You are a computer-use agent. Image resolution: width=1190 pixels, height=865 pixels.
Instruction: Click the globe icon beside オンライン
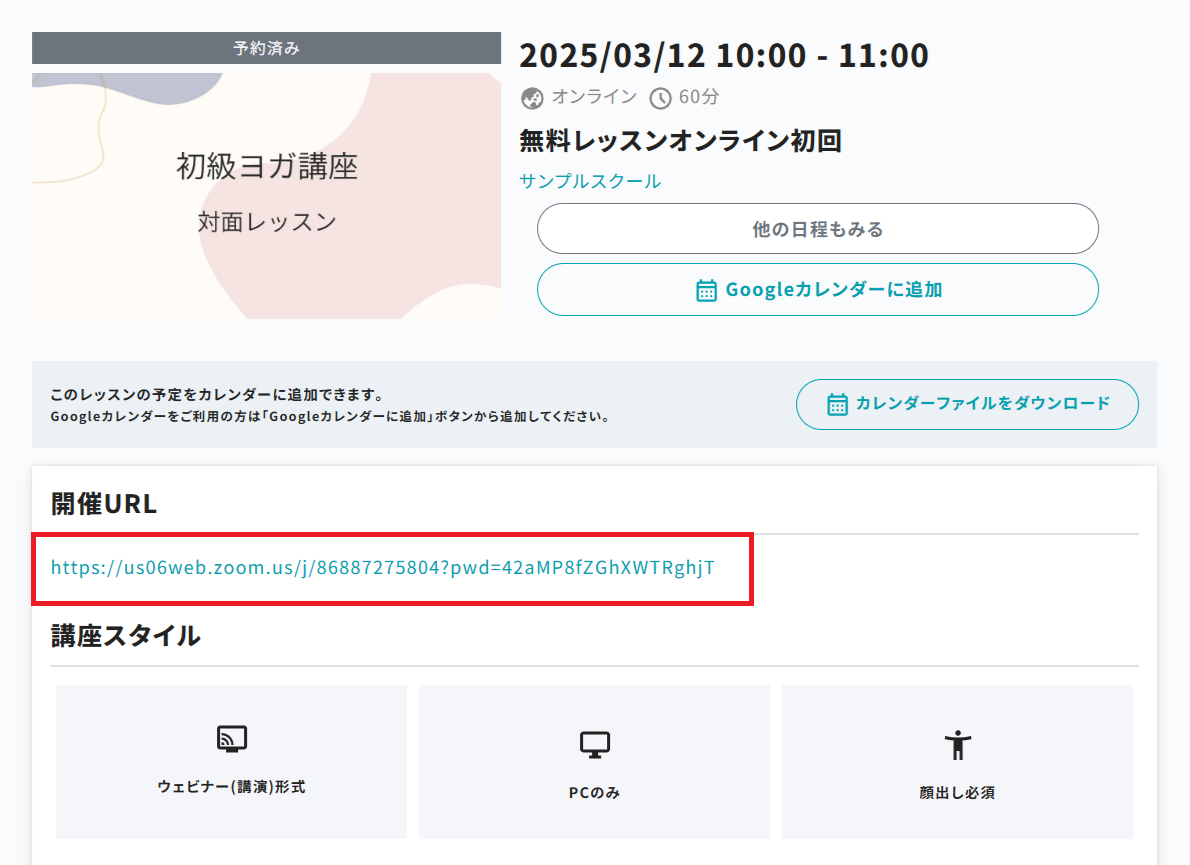[x=532, y=98]
